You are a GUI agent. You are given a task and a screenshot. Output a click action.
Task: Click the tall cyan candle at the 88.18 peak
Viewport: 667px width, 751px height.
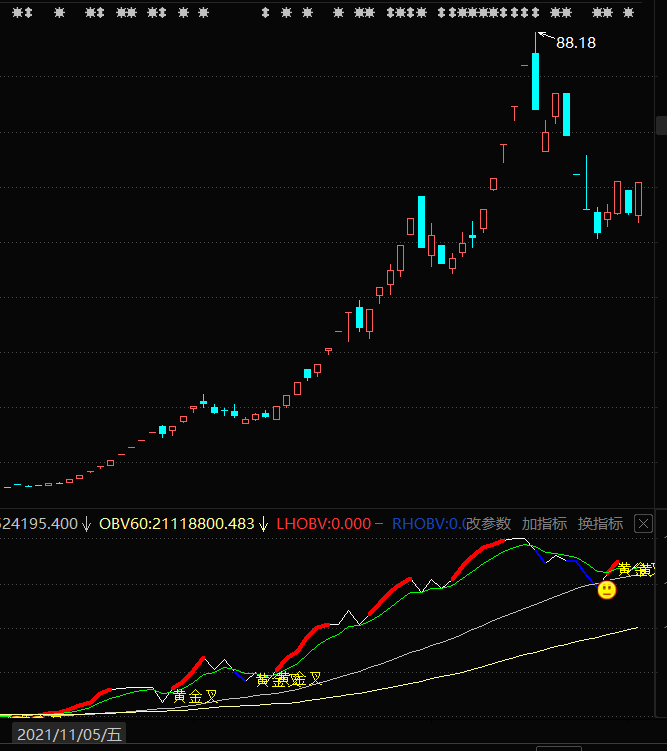point(536,81)
